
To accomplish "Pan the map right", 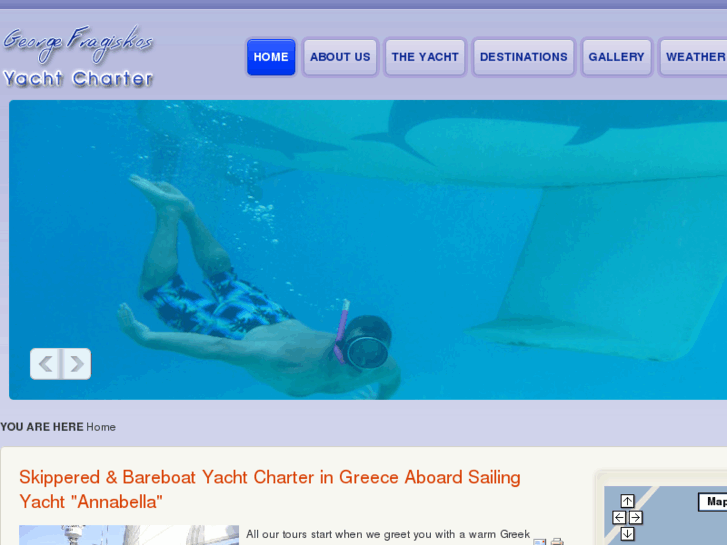I will click(636, 517).
